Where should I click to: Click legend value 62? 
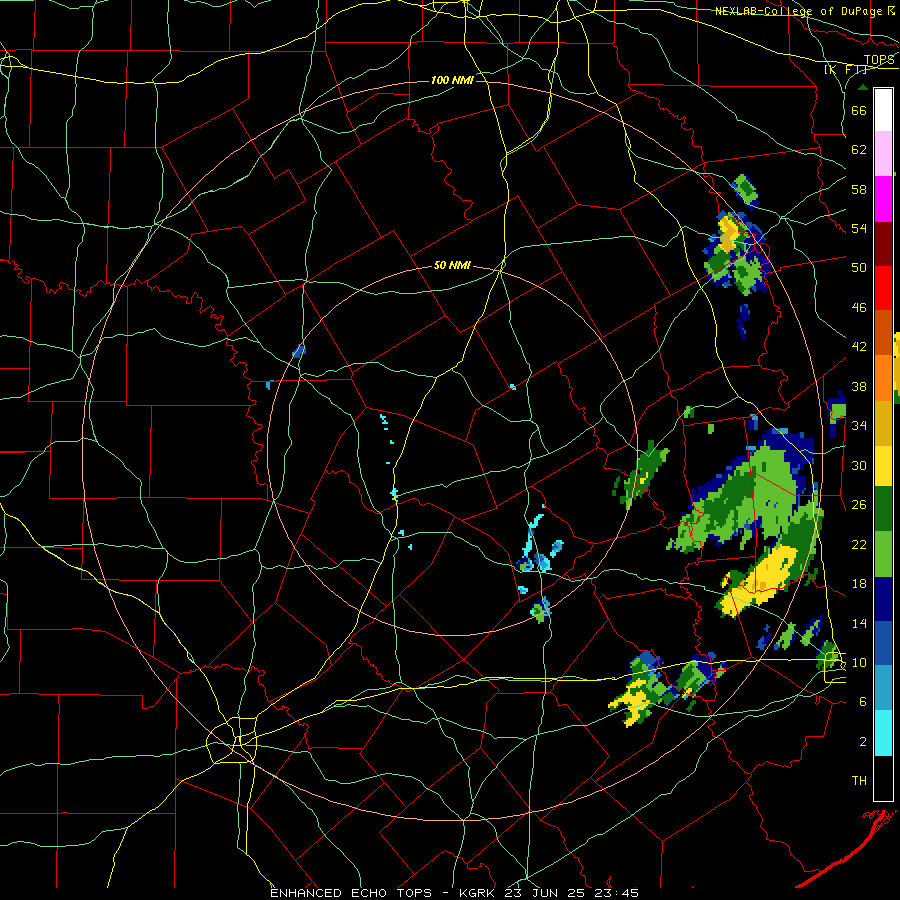click(859, 150)
